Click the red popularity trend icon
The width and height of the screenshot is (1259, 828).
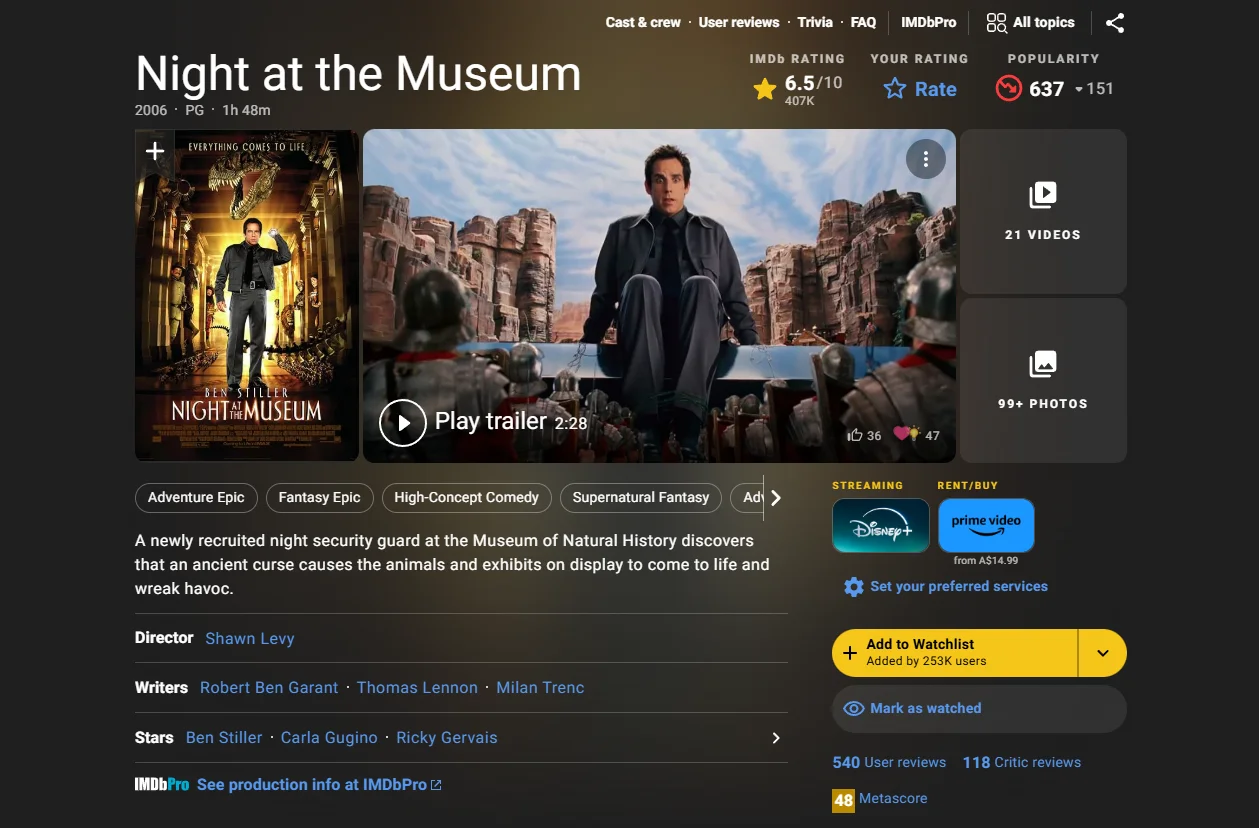1009,88
